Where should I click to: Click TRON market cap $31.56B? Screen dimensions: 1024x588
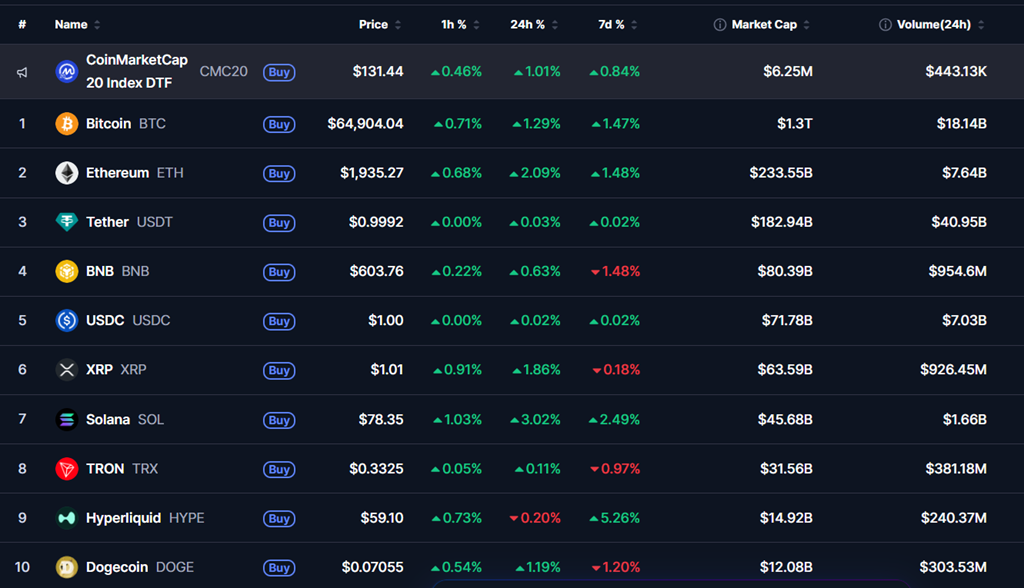[x=786, y=468]
